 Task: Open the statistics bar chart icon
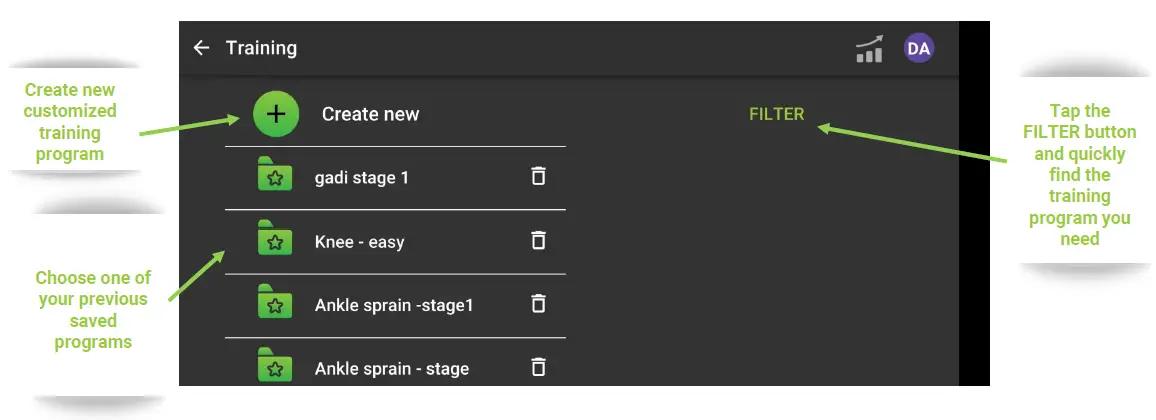(x=869, y=49)
